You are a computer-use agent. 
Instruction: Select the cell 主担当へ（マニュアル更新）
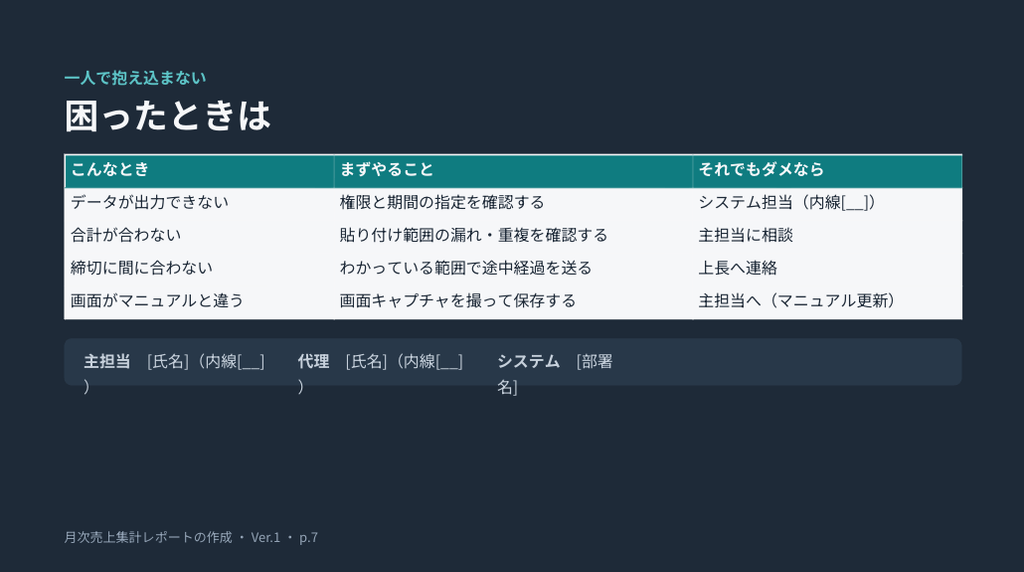click(x=827, y=302)
